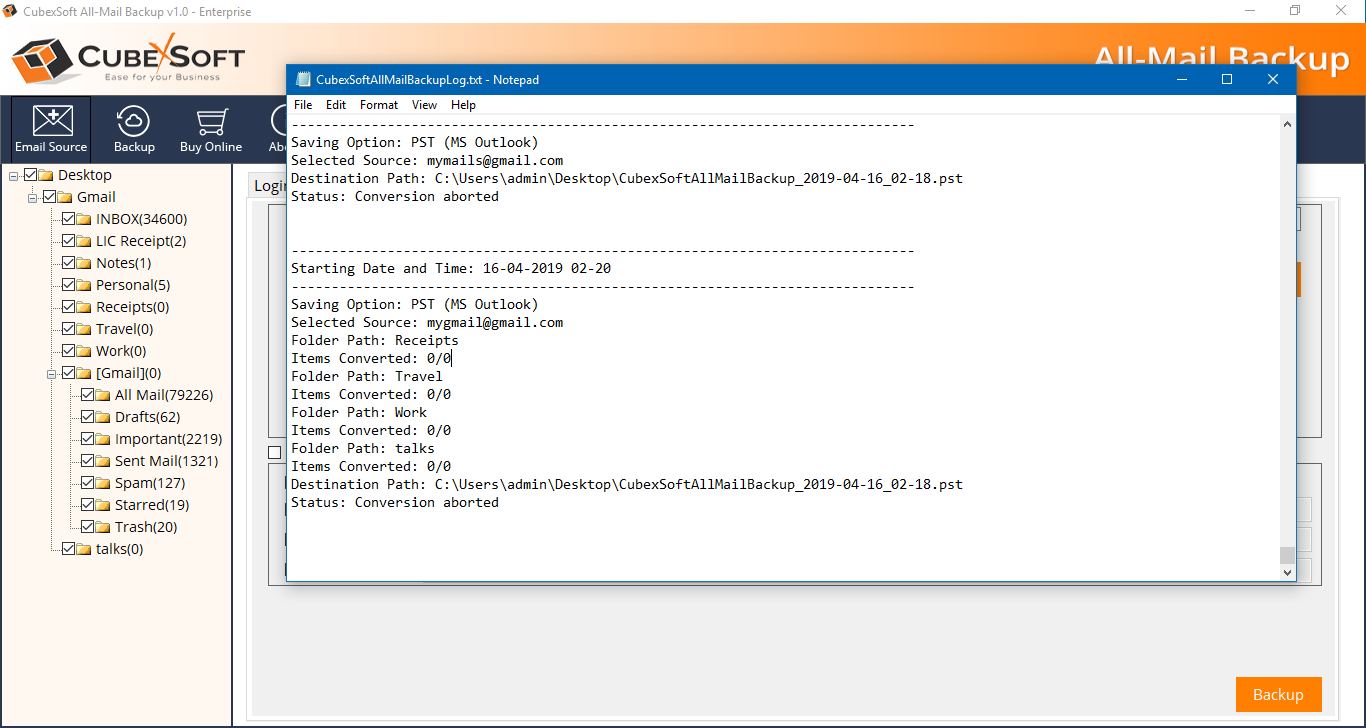Select the All Mail folder icon
Screen dimensions: 1366x728
(103, 395)
